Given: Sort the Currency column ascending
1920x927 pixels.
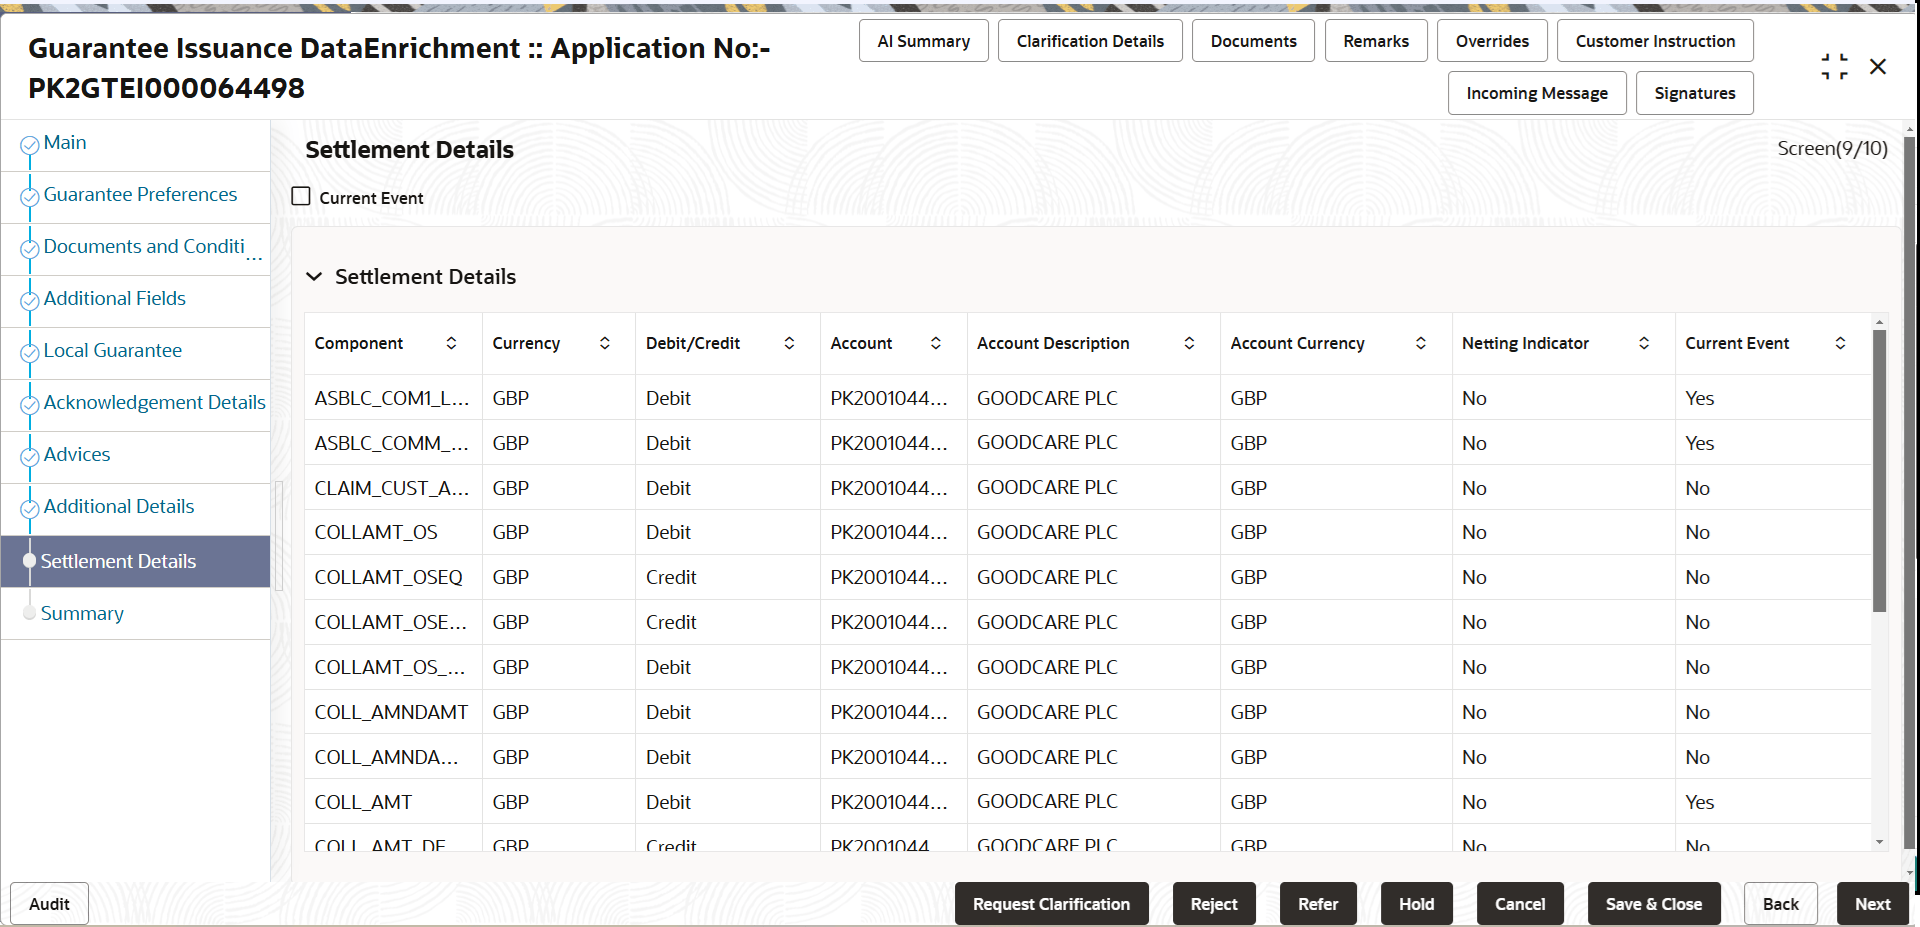Looking at the screenshot, I should [604, 343].
